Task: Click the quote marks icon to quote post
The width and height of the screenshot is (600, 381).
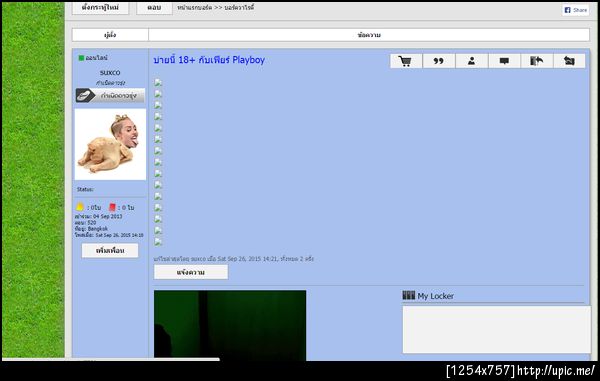Action: pyautogui.click(x=439, y=61)
